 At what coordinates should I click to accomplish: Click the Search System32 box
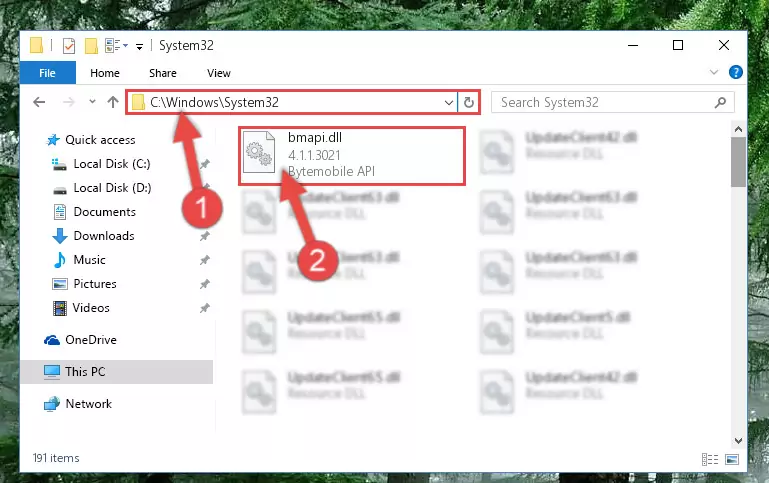coord(613,102)
